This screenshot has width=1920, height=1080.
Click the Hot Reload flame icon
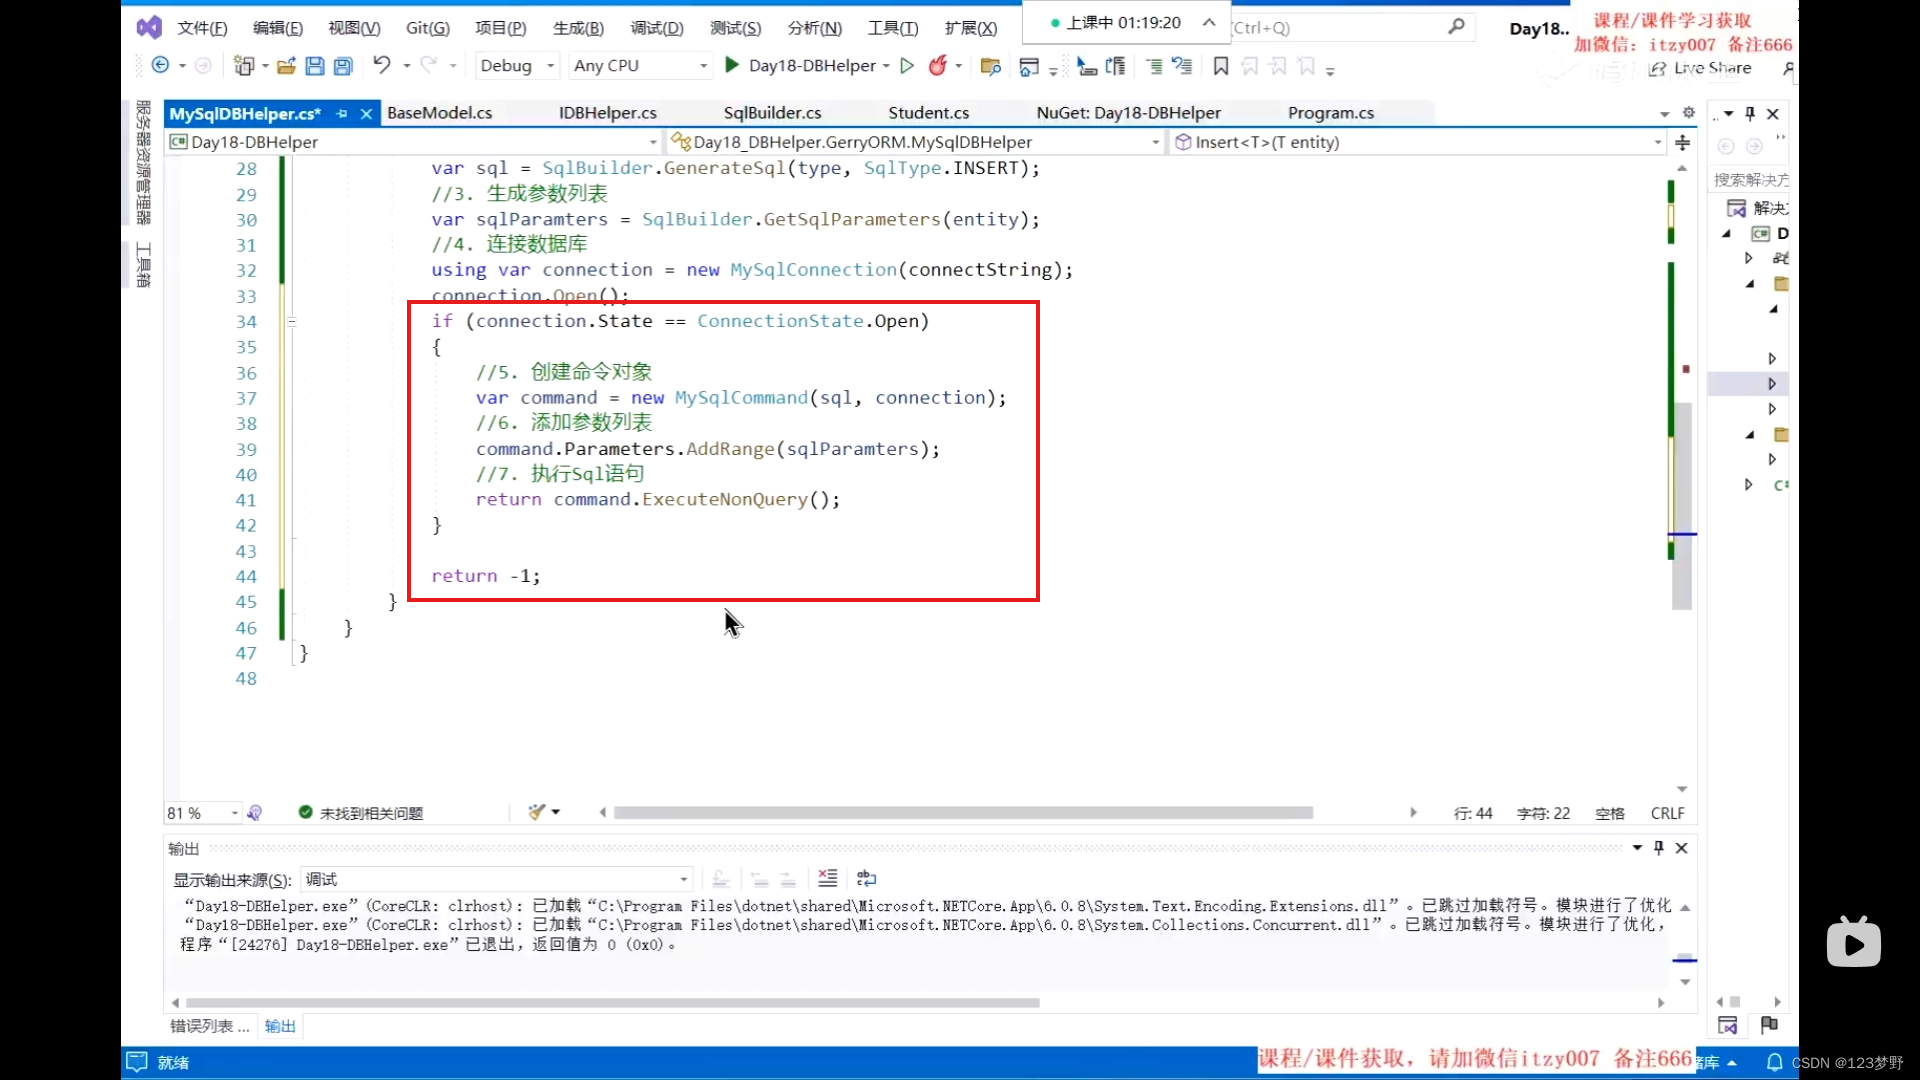(937, 66)
